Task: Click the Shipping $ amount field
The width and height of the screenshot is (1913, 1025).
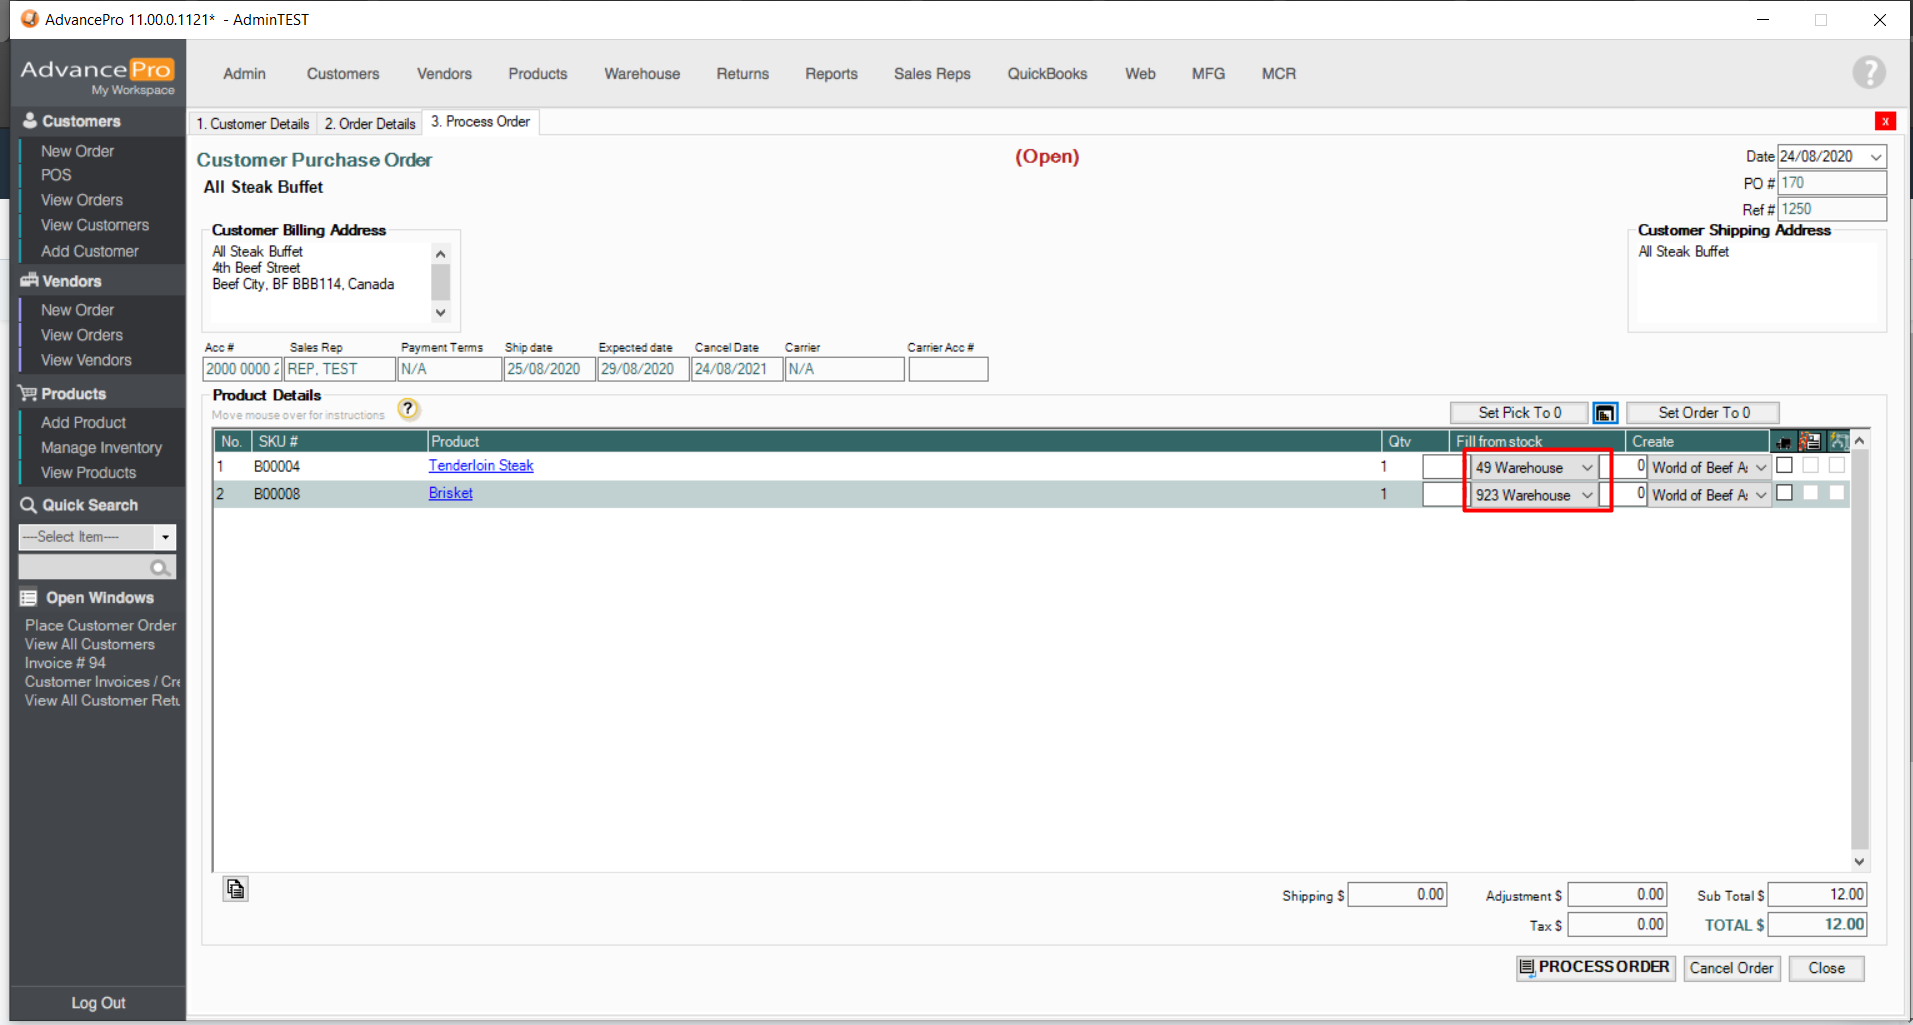Action: 1397,895
